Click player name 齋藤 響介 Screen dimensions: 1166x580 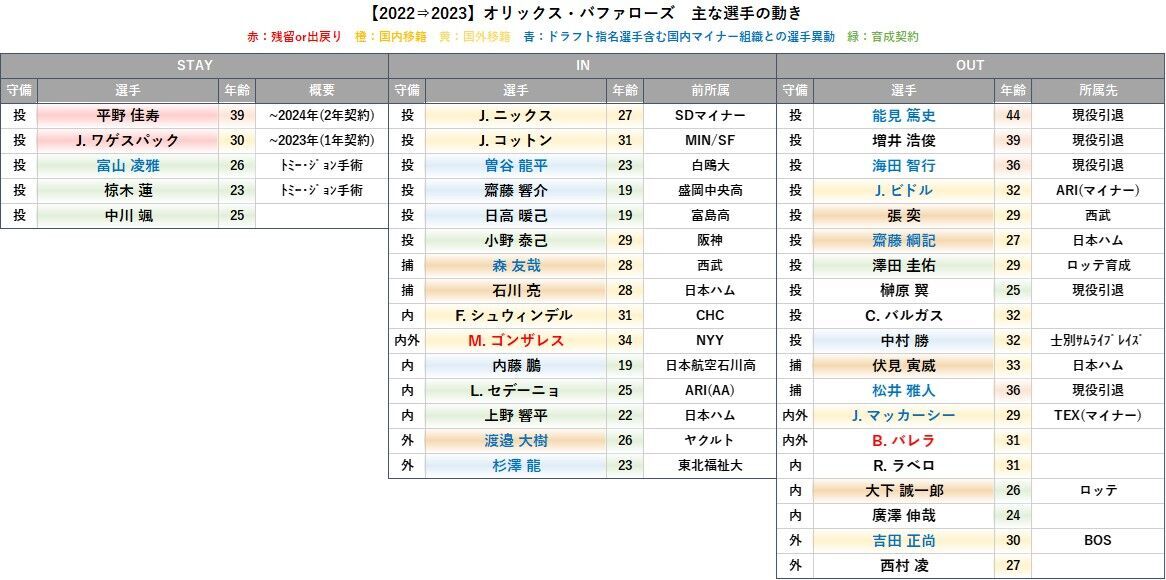tap(515, 190)
